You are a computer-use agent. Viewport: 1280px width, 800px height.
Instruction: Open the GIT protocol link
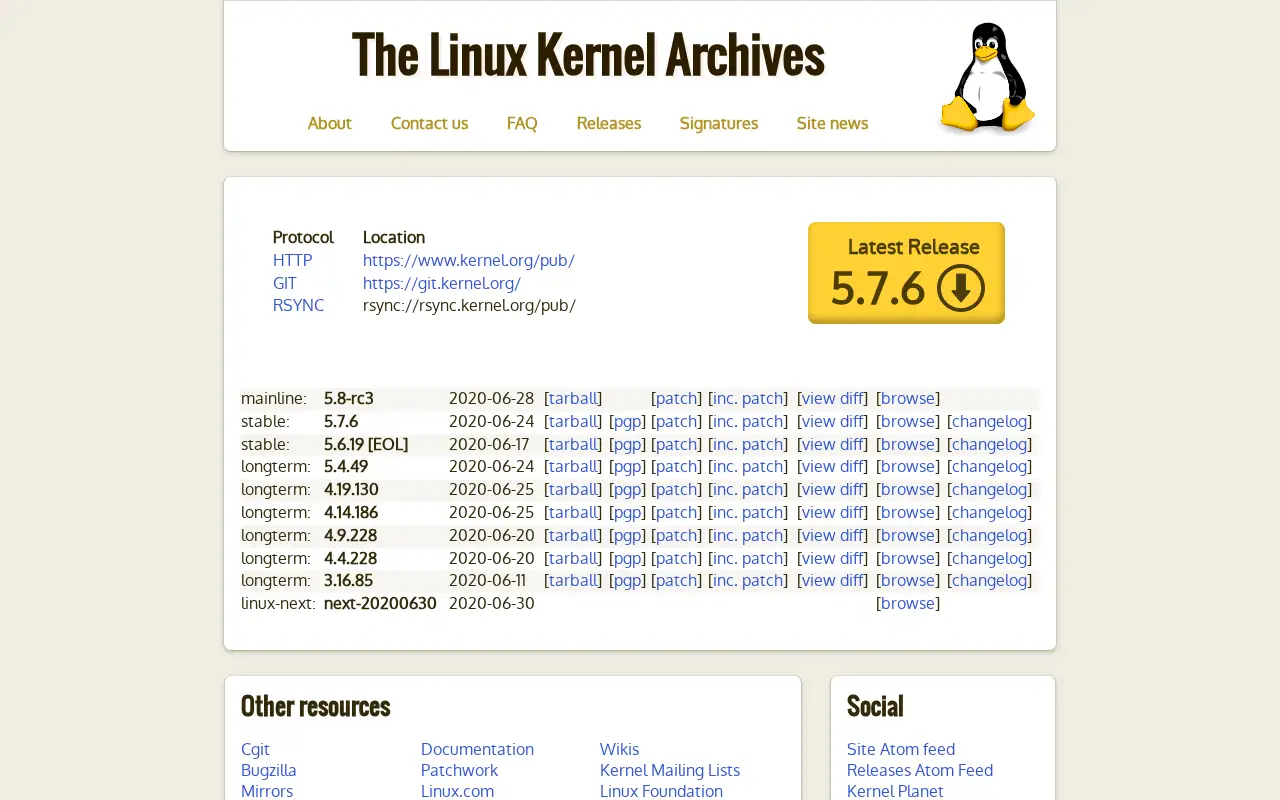(x=284, y=283)
